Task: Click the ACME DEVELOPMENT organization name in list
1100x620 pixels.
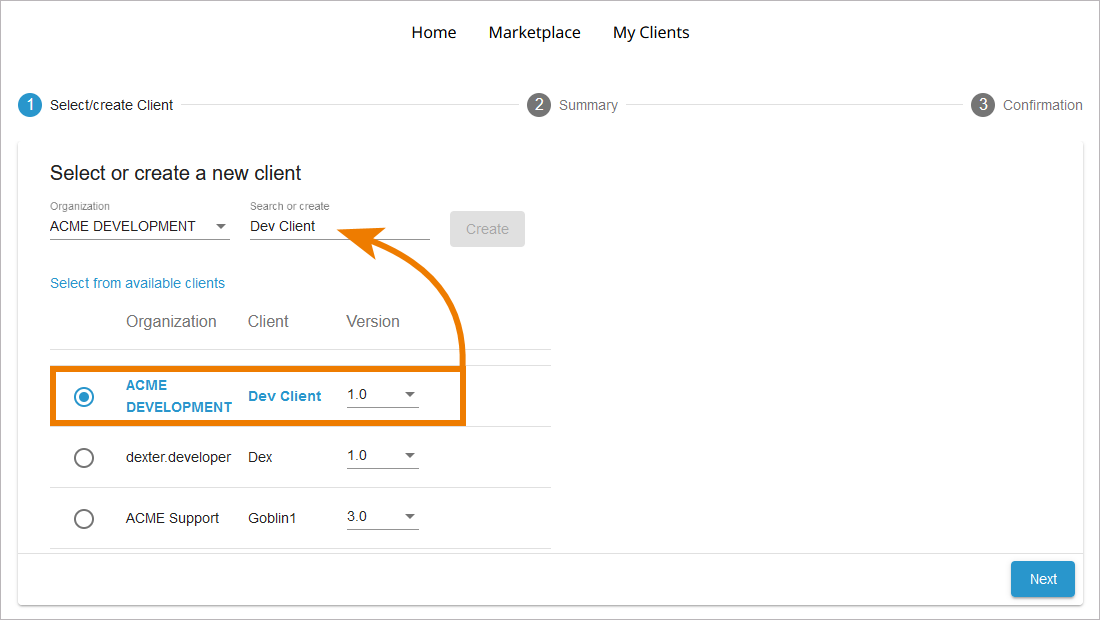Action: click(178, 396)
